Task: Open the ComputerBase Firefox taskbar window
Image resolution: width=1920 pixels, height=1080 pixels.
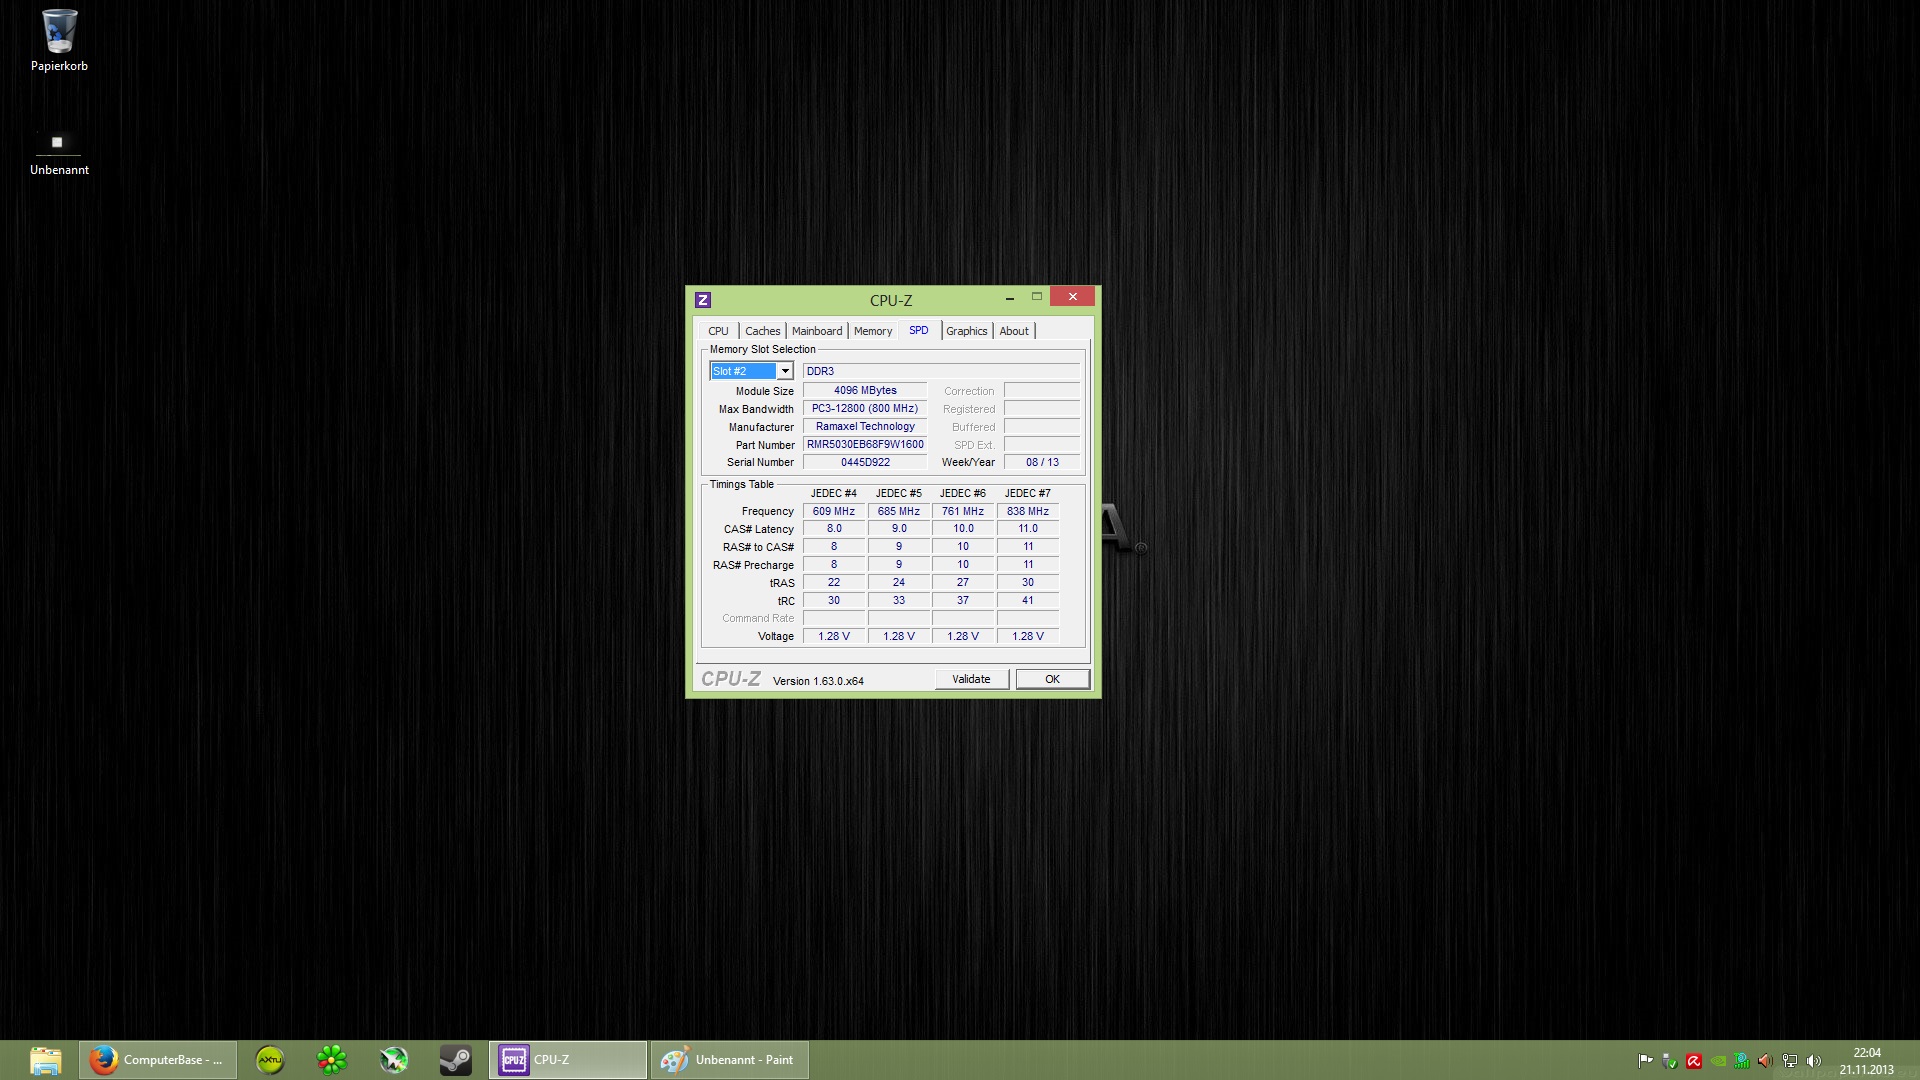Action: point(158,1060)
